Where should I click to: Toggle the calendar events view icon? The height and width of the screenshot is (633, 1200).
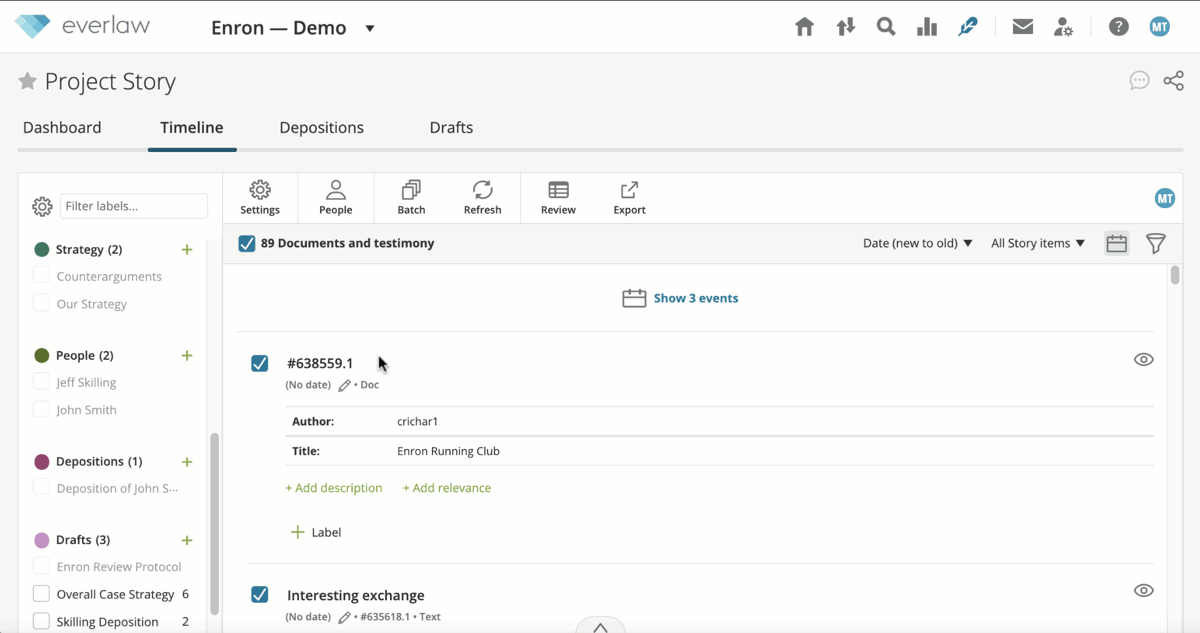click(x=1117, y=243)
